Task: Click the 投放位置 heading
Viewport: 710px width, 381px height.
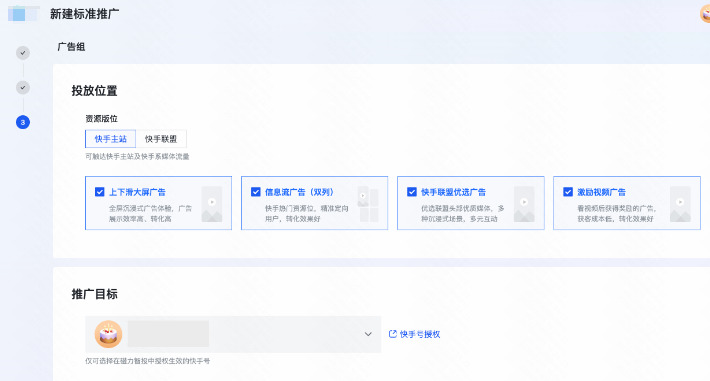Action: [95, 91]
